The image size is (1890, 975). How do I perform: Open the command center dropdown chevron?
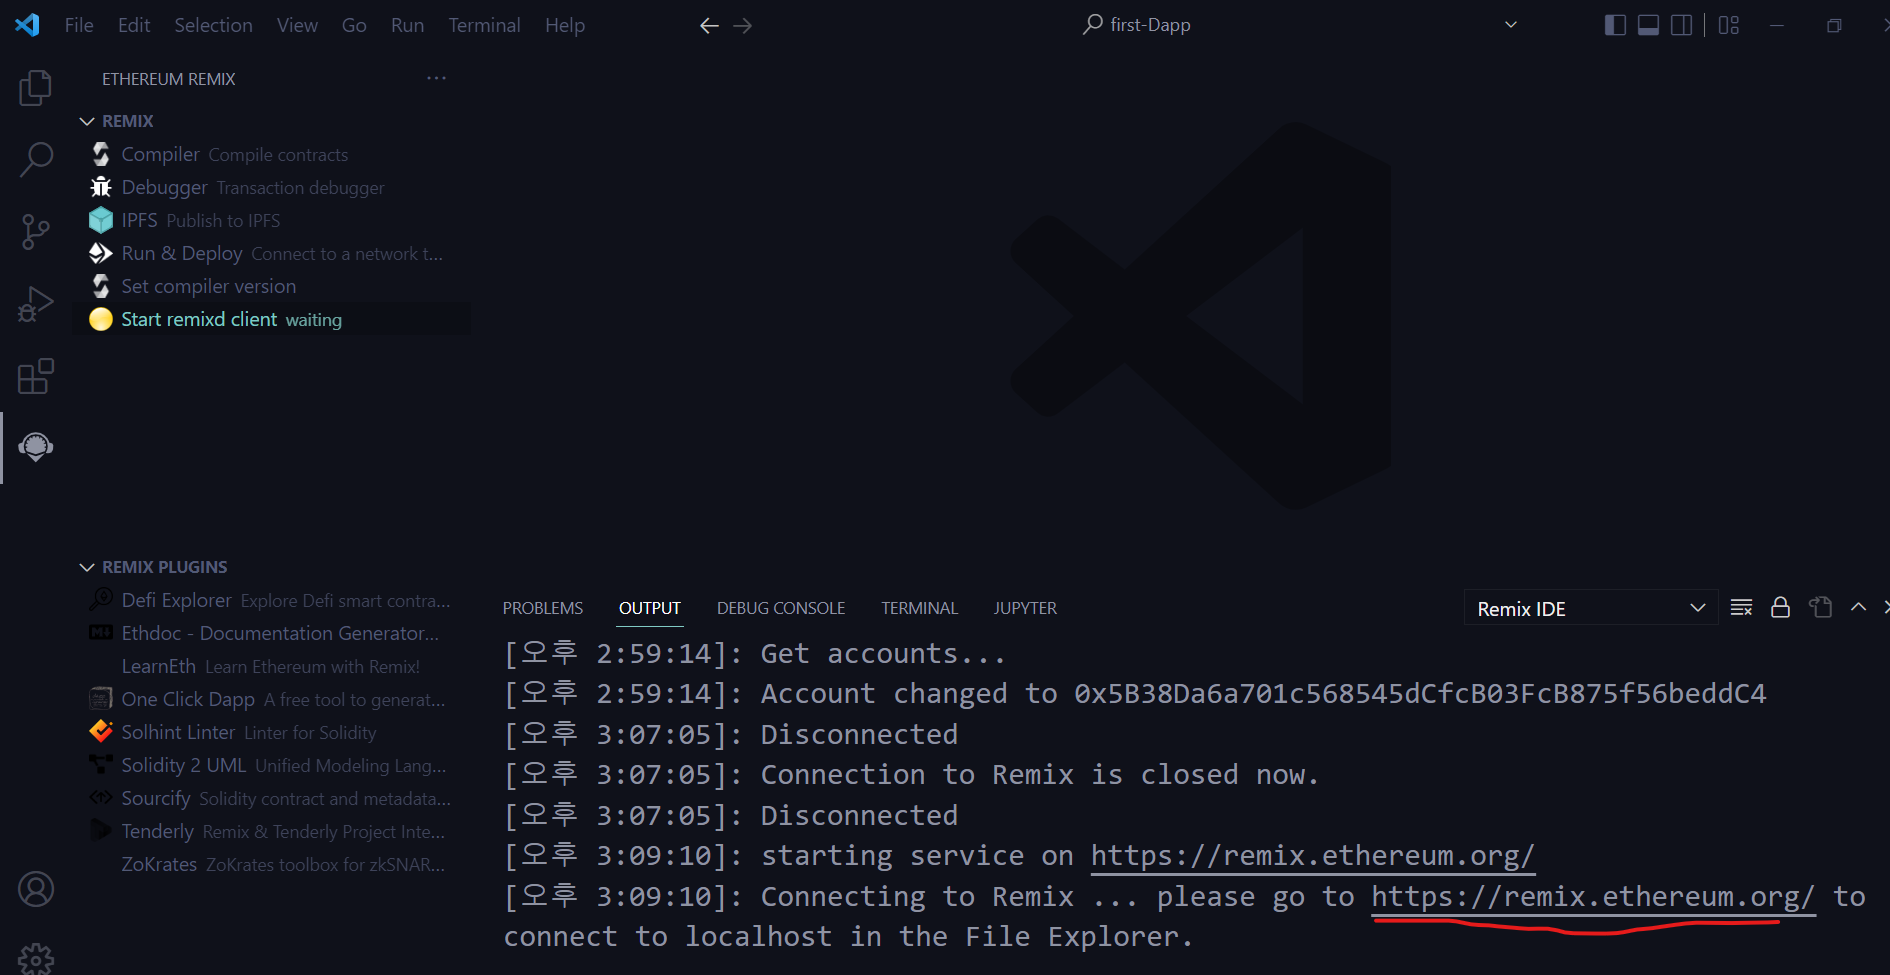coord(1511,25)
